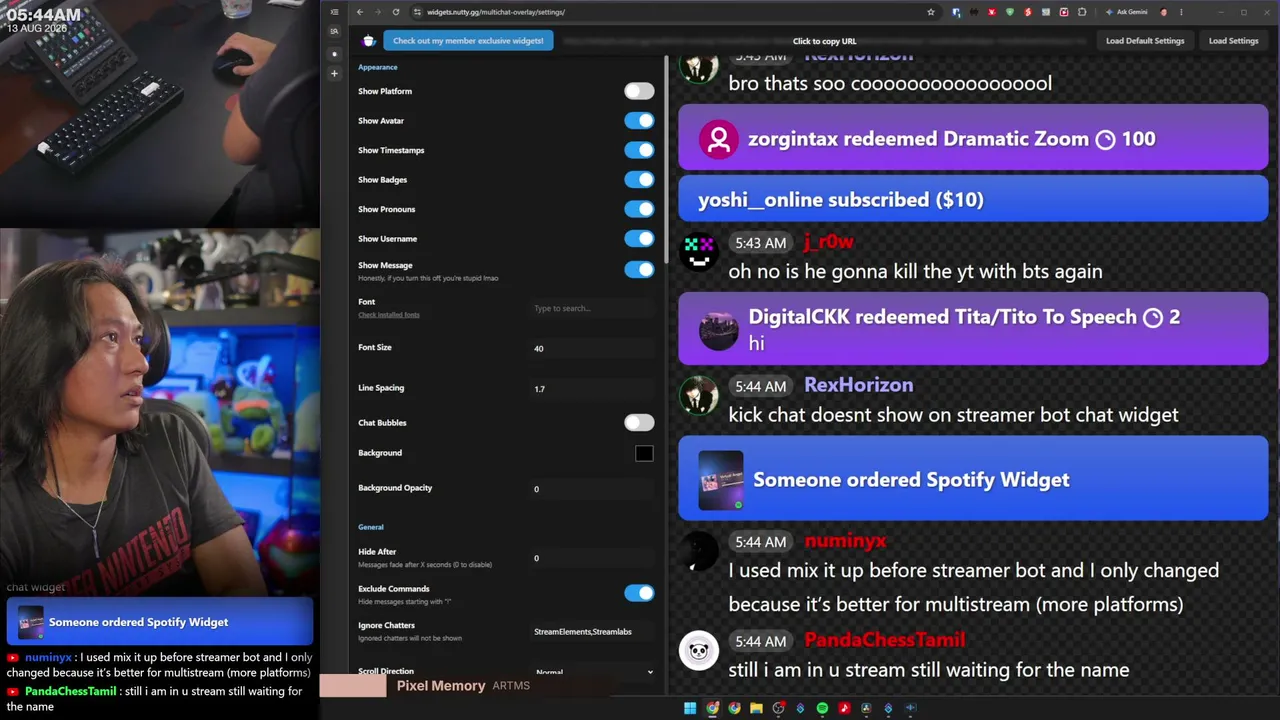Click the open-tab dot in the sidebar
Screen dimensions: 1280x720
(x=334, y=54)
